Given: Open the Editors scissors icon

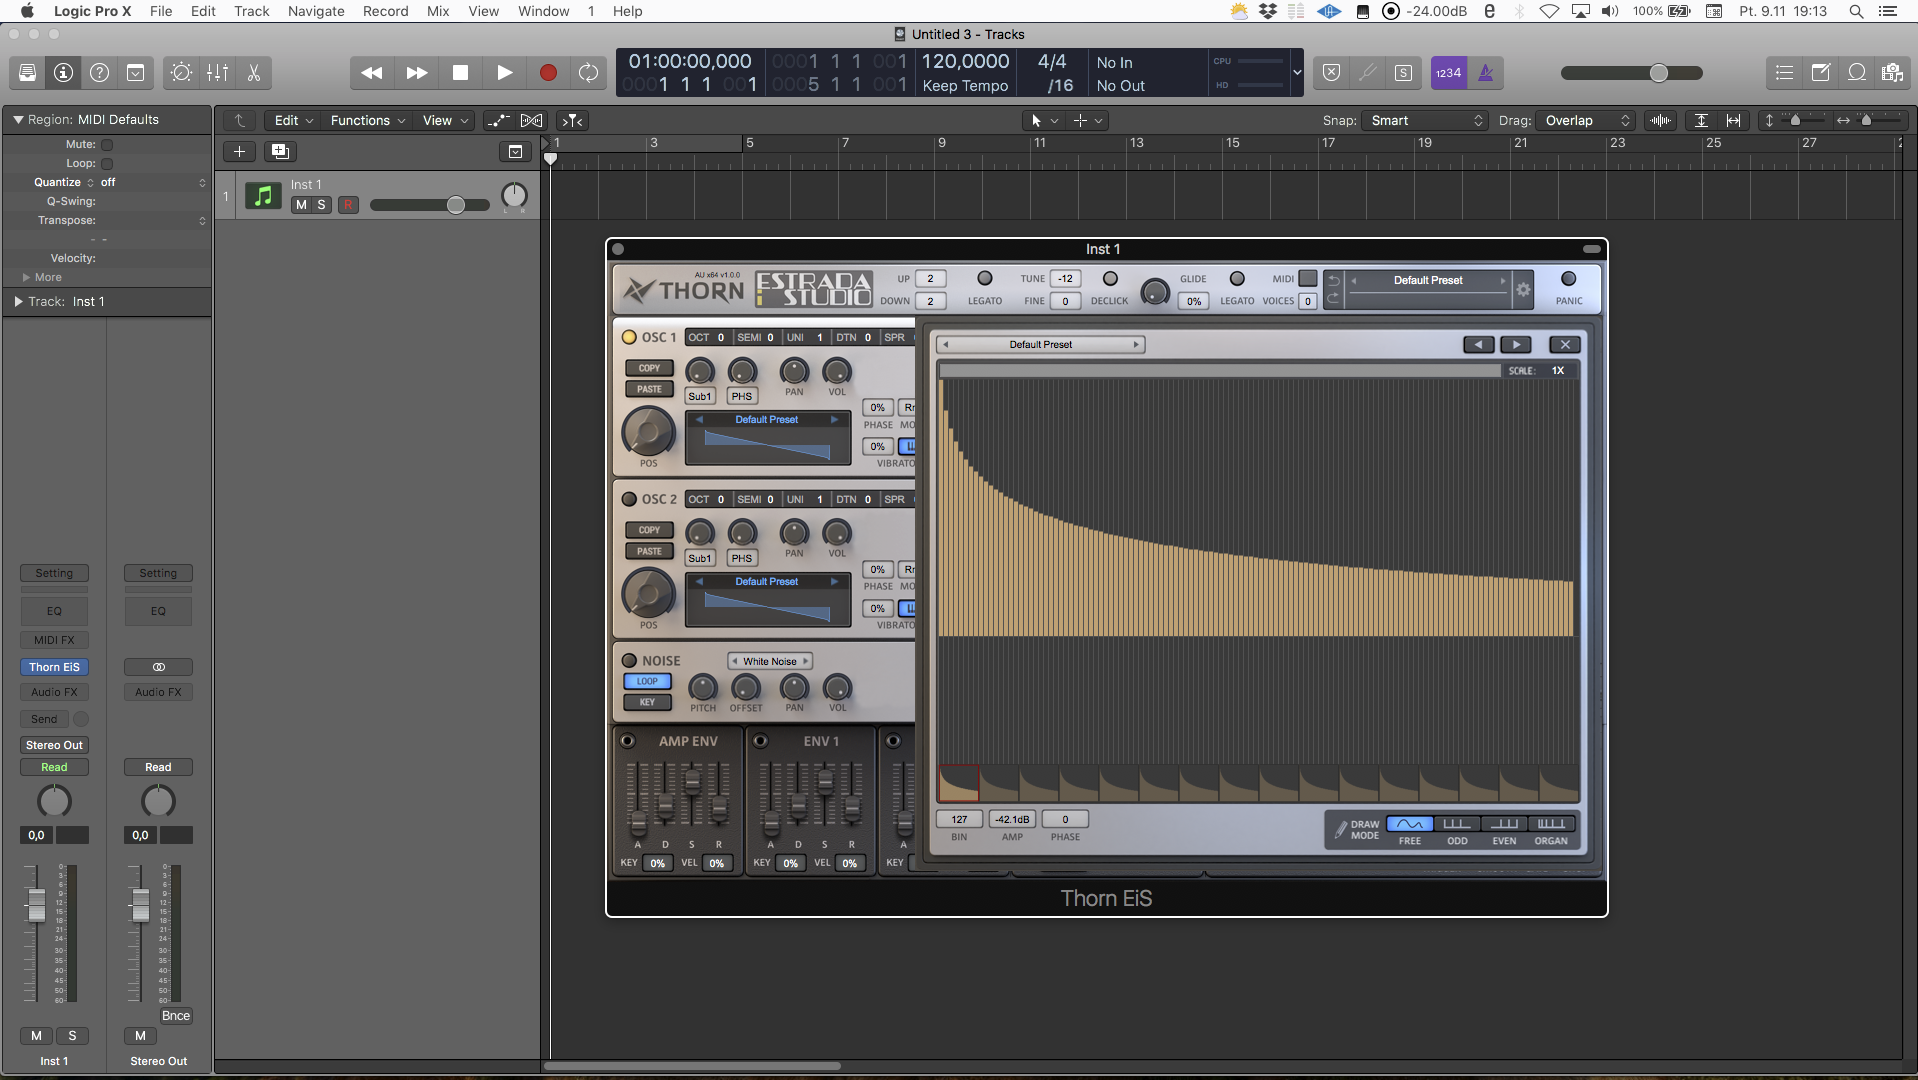Looking at the screenshot, I should [x=253, y=73].
